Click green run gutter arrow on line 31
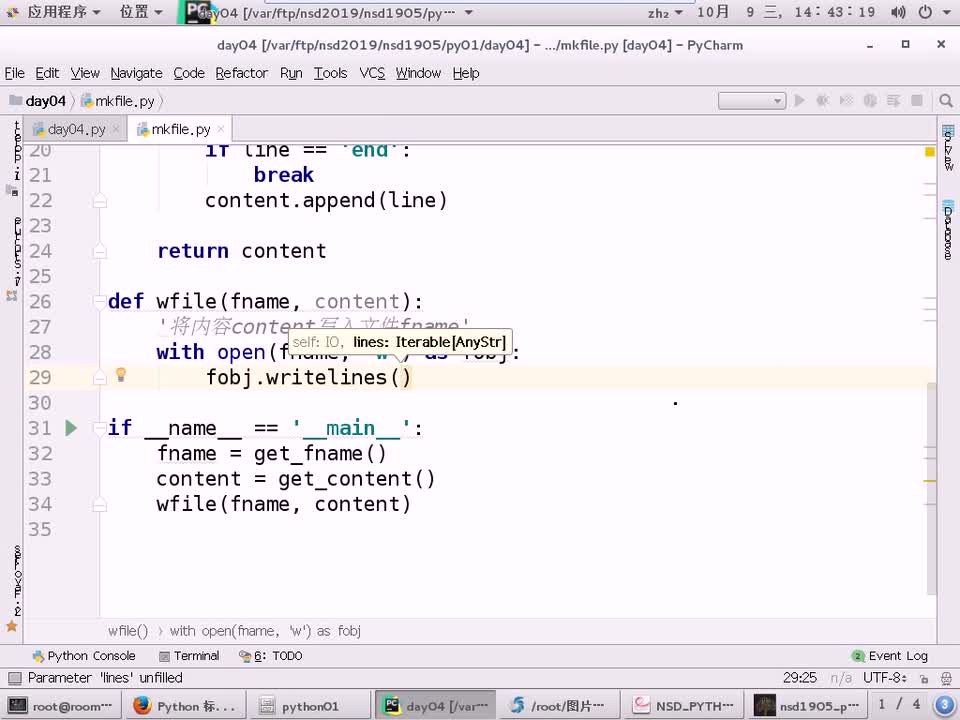Screen dimensions: 960x720 [x=71, y=428]
